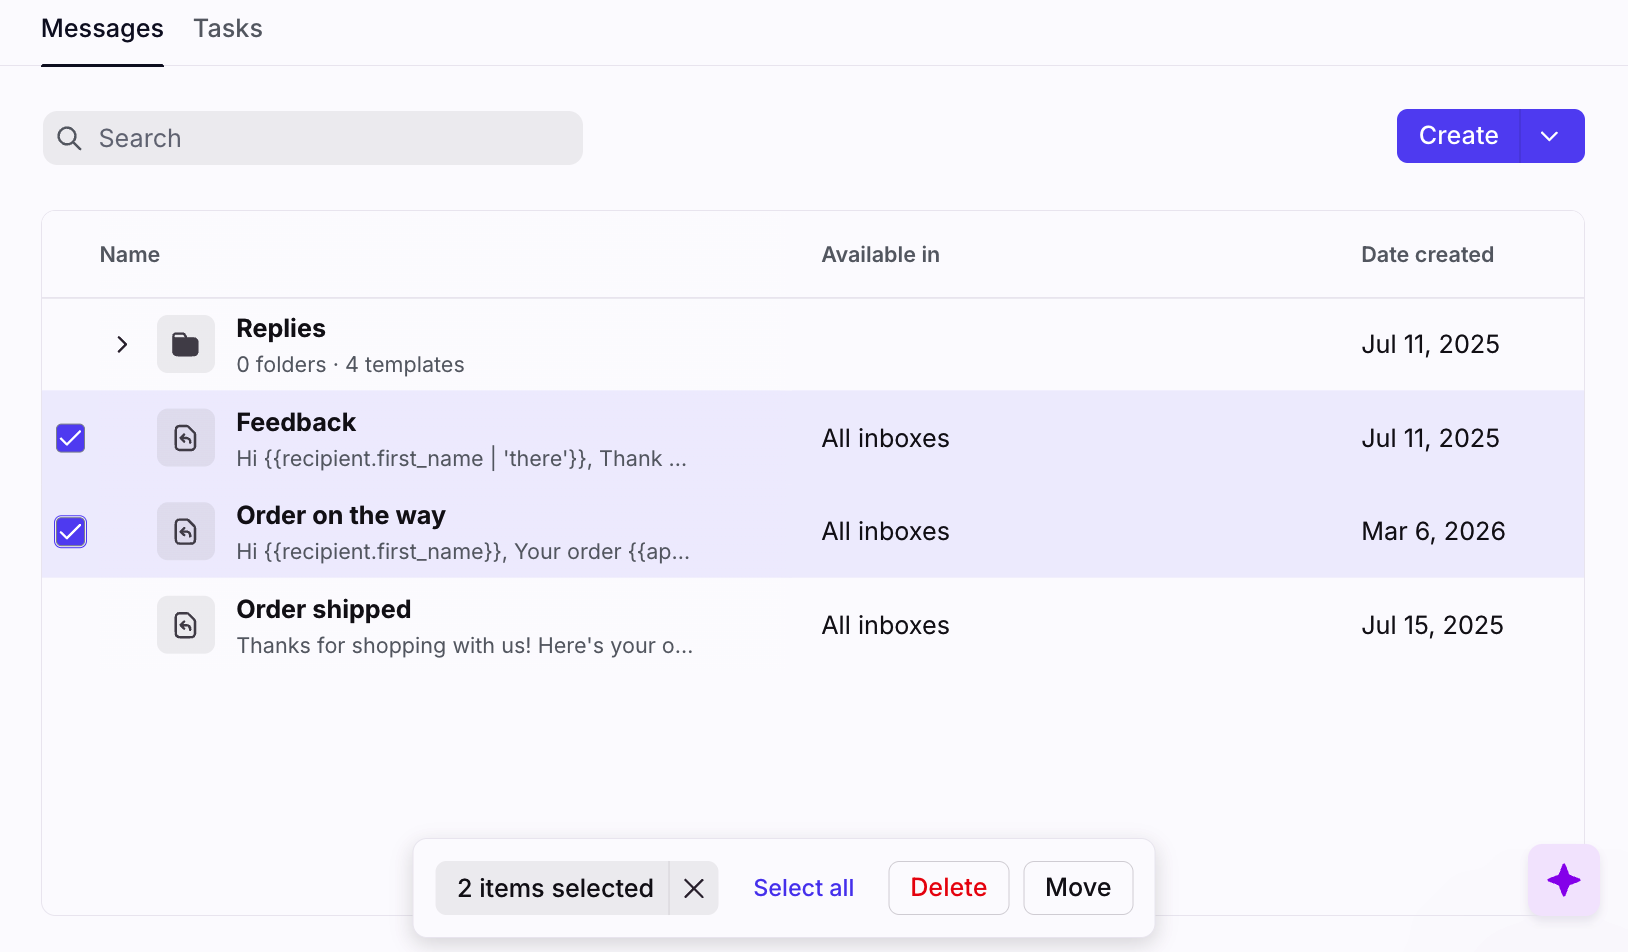Click the Select all link

coord(803,888)
